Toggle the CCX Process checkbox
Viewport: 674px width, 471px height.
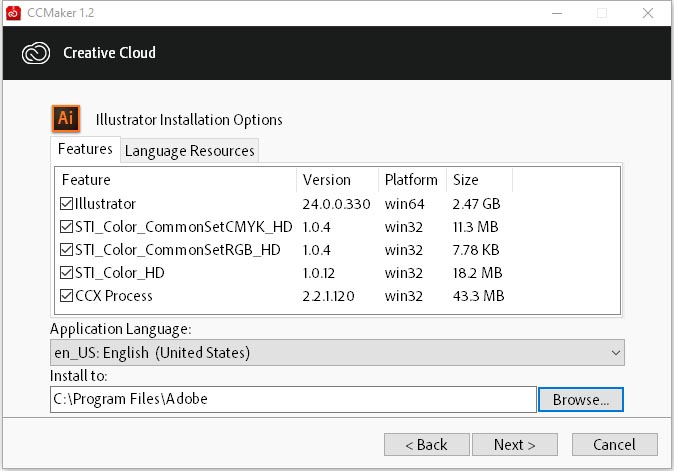[66, 296]
